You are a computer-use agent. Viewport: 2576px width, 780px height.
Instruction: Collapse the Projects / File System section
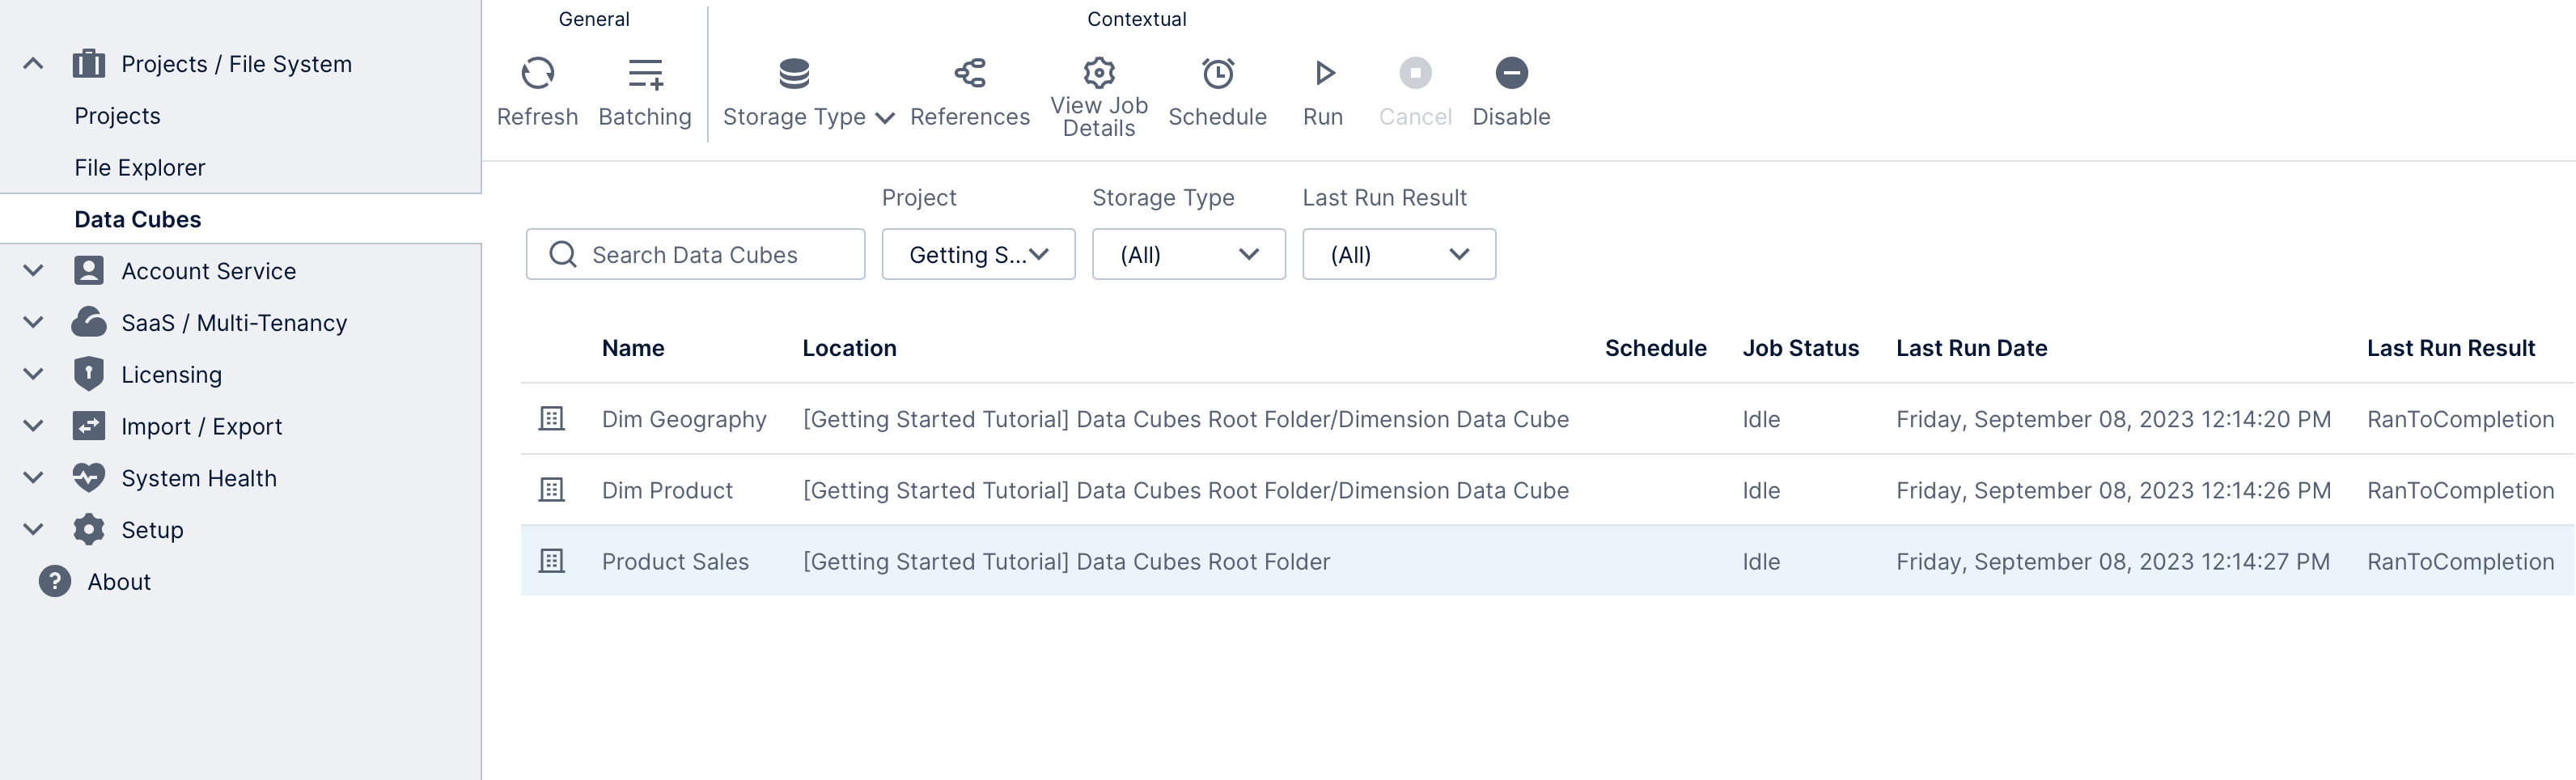pos(32,62)
